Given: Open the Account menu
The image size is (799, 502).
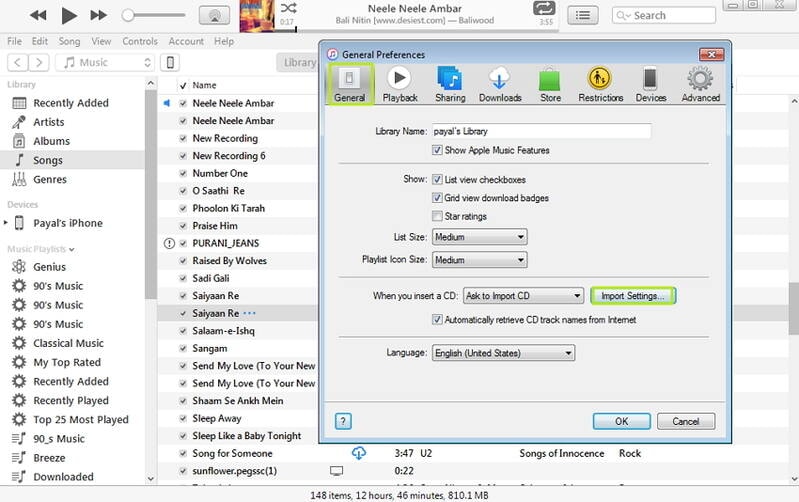Looking at the screenshot, I should 186,41.
